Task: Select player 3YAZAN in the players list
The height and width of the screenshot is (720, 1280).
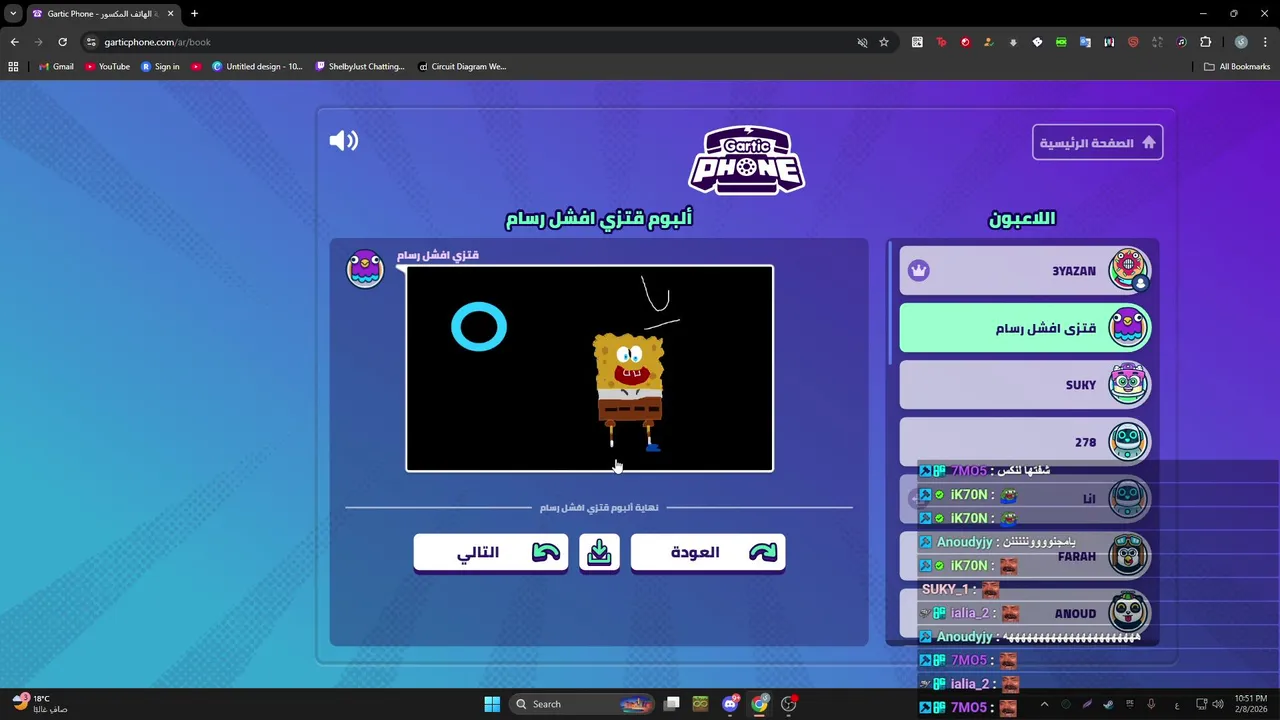Action: click(1025, 271)
